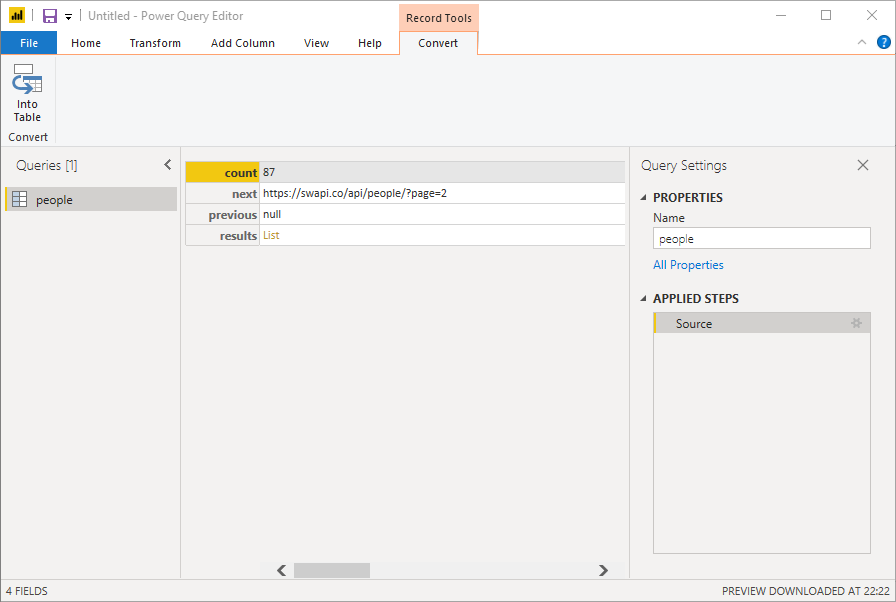Collapse the Queries pane arrow
The image size is (896, 602).
[x=167, y=164]
